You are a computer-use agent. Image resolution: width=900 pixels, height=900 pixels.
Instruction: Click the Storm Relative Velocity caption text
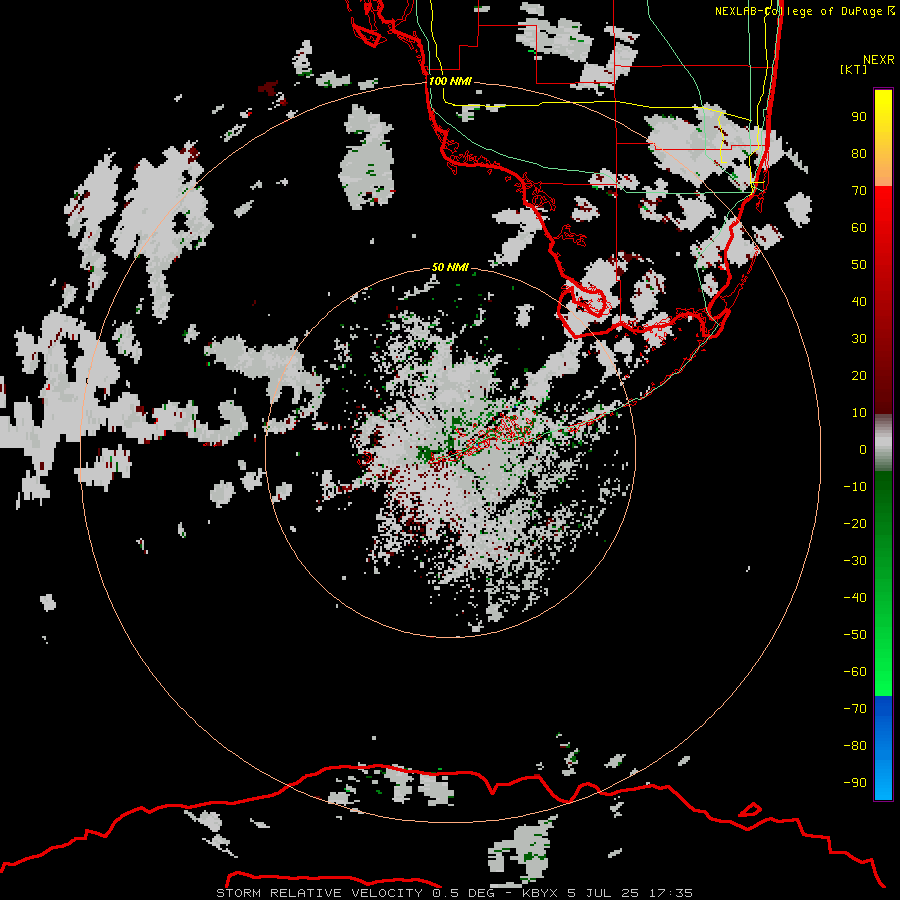point(454,893)
